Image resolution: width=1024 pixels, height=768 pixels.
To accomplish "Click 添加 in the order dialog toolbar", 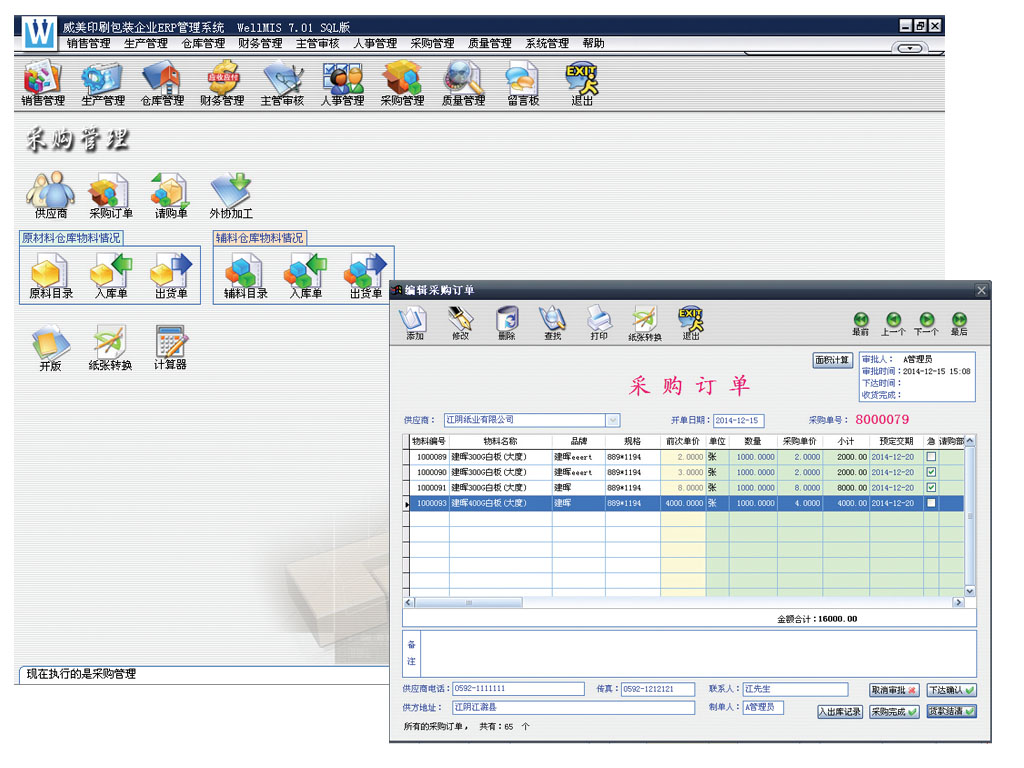I will (x=414, y=323).
